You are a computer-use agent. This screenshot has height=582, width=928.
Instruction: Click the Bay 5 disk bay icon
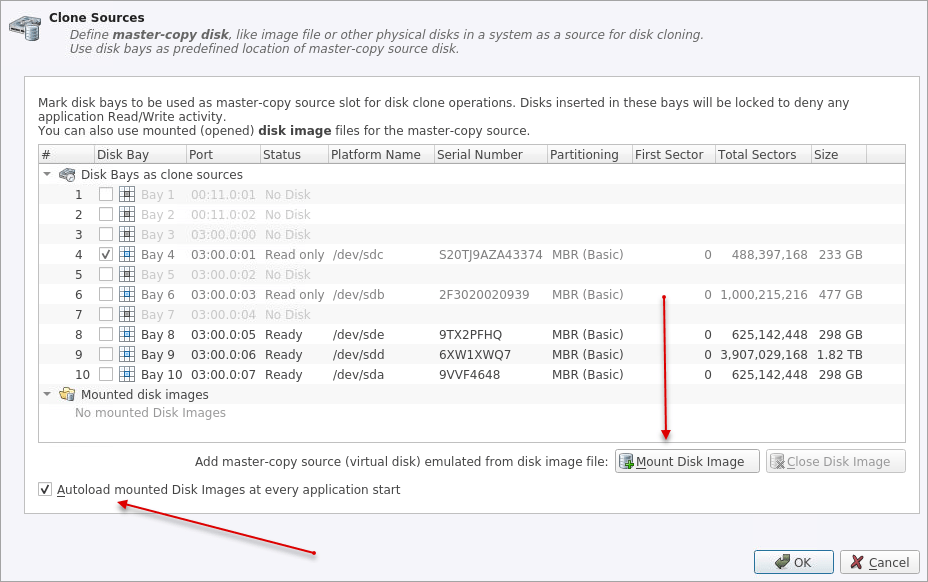tap(127, 274)
